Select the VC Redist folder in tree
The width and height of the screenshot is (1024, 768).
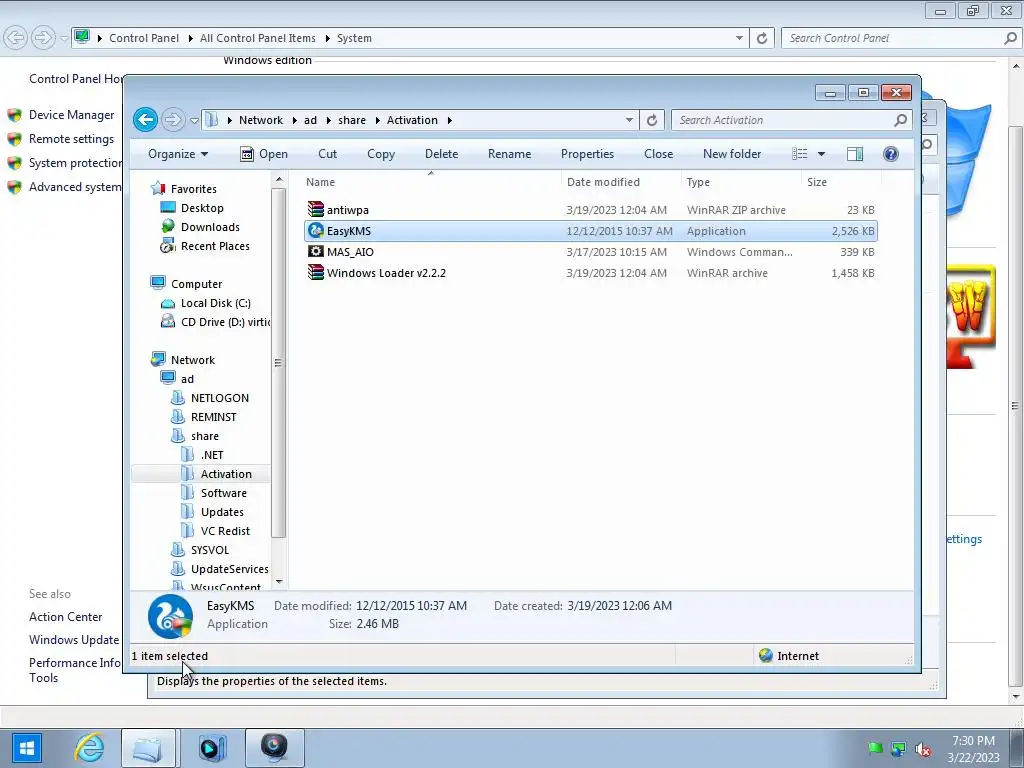pyautogui.click(x=225, y=531)
